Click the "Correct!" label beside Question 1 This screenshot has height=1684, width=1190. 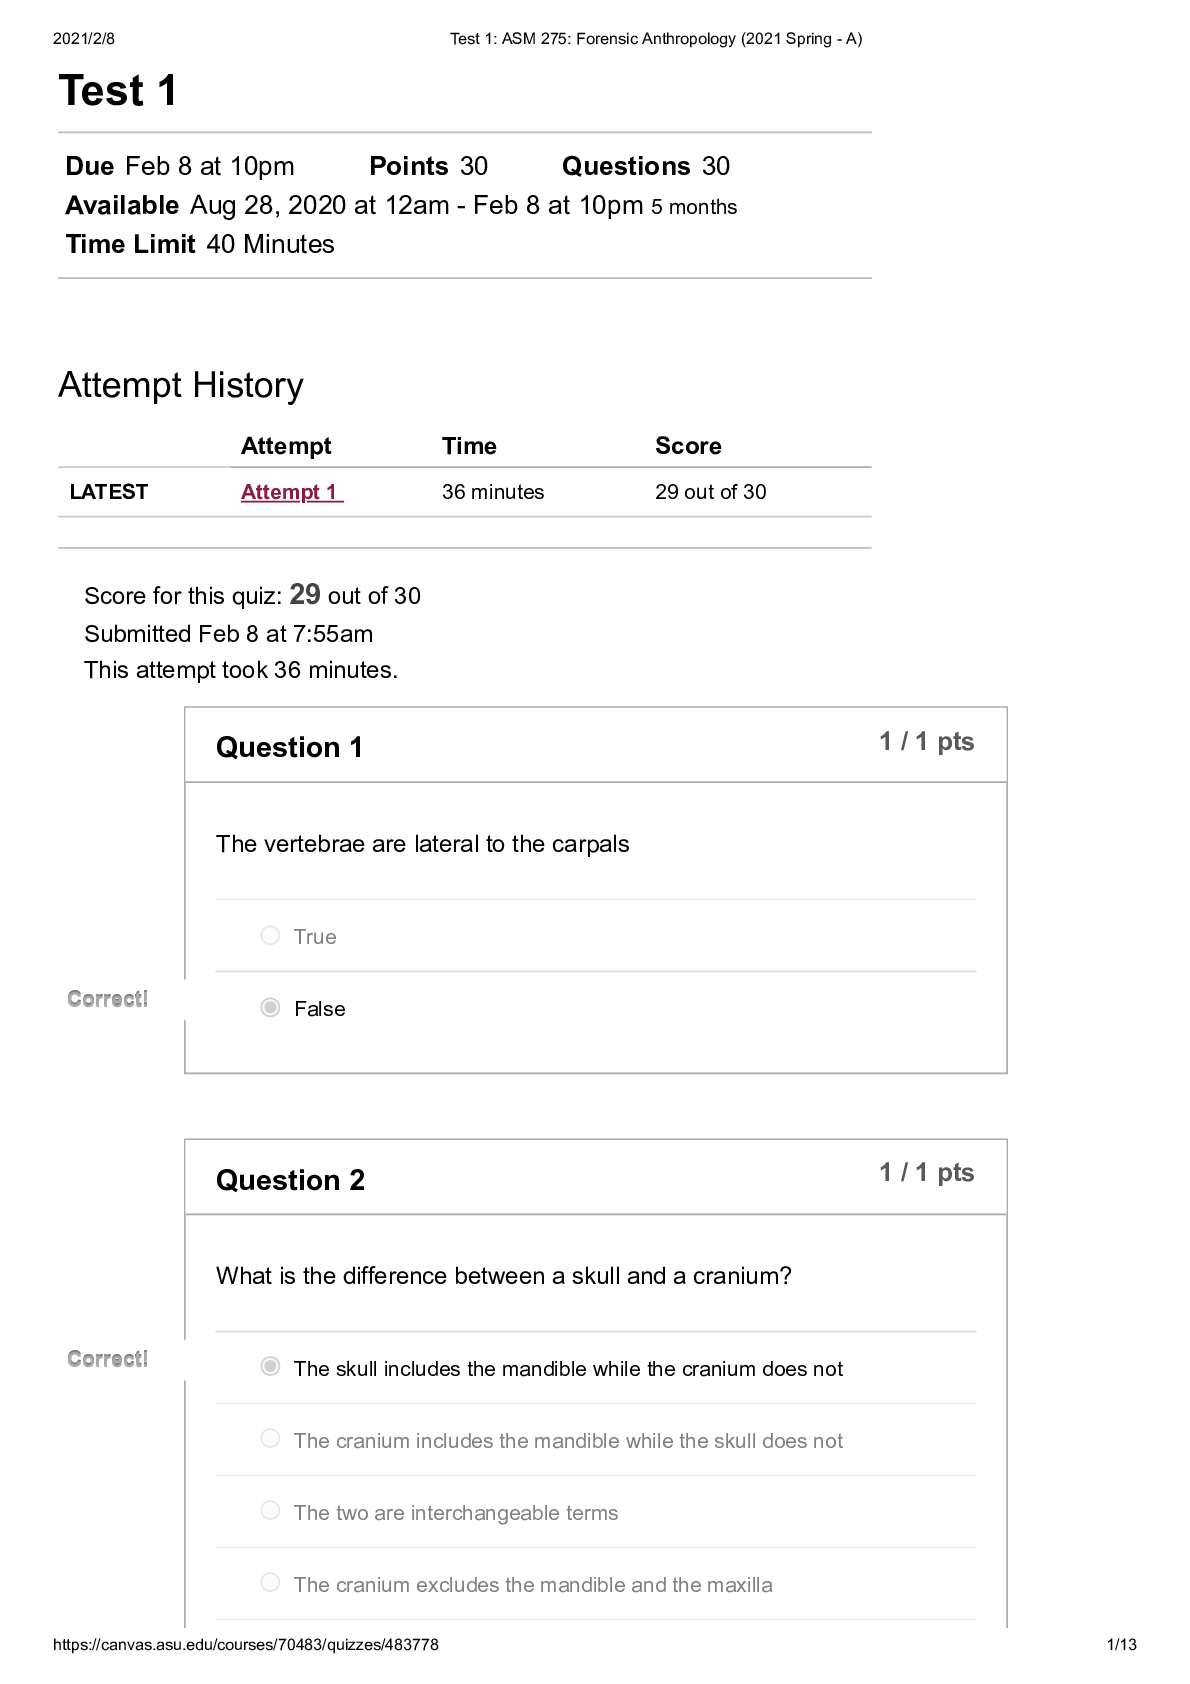coord(108,999)
